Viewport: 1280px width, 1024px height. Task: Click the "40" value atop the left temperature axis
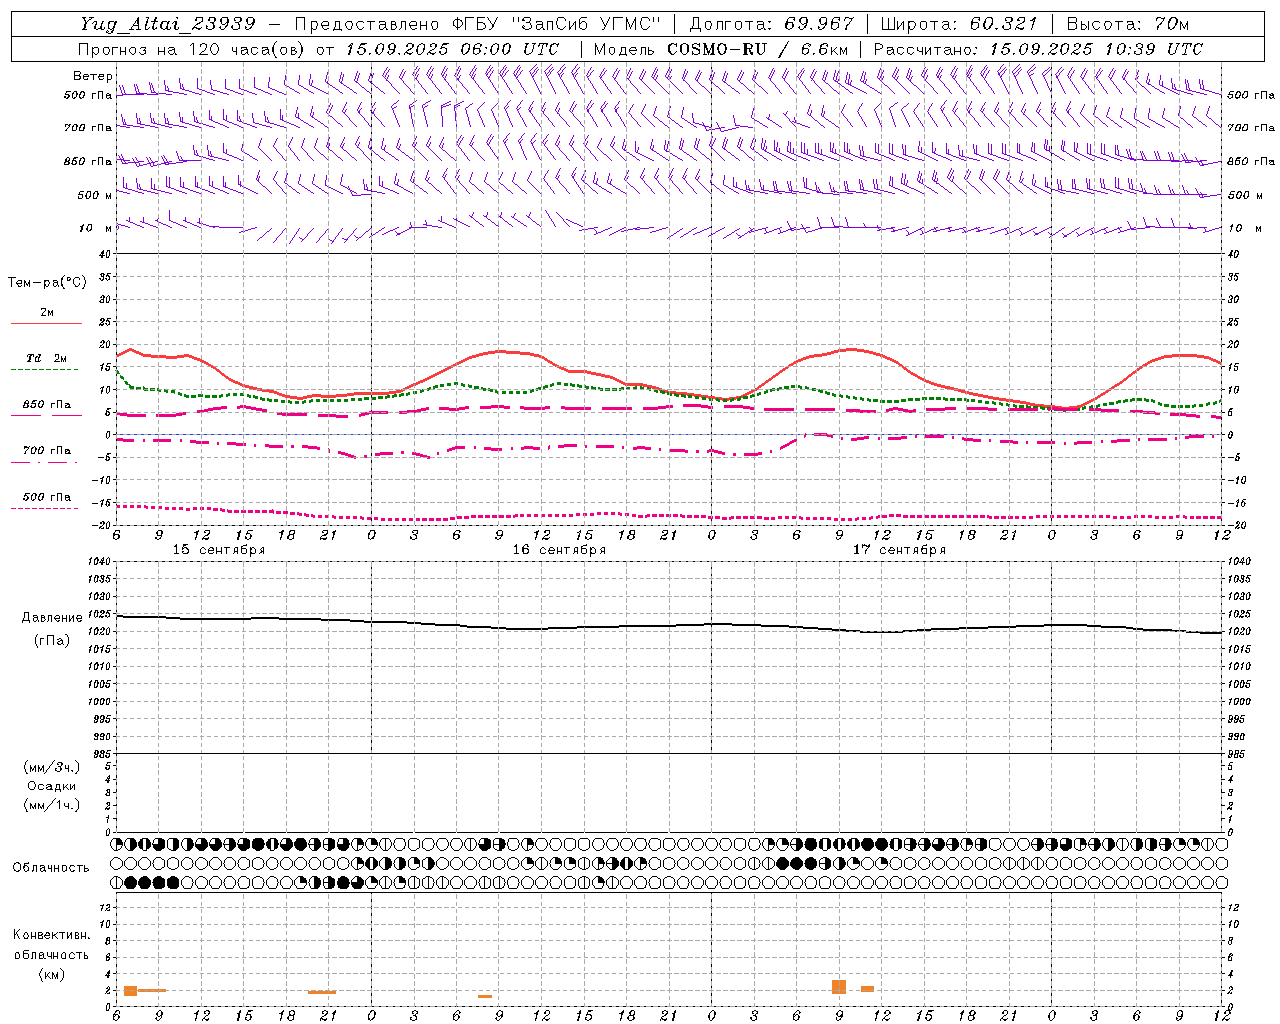[x=105, y=254]
